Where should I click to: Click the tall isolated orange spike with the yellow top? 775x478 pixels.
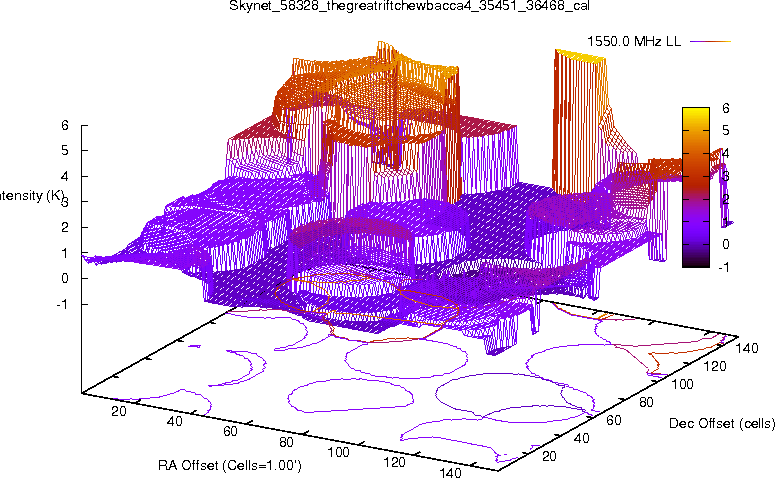[578, 124]
